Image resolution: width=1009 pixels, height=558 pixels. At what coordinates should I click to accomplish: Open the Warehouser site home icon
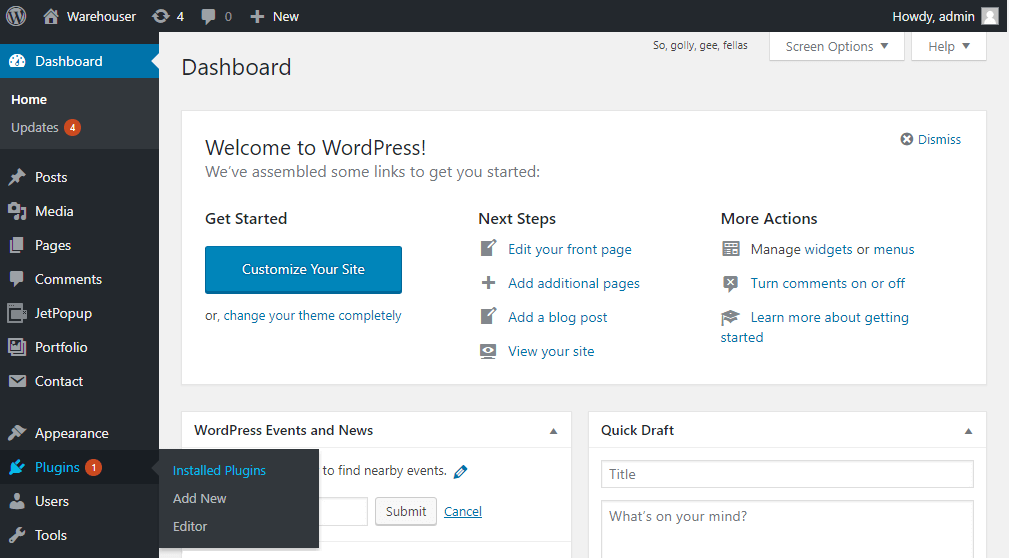(51, 16)
